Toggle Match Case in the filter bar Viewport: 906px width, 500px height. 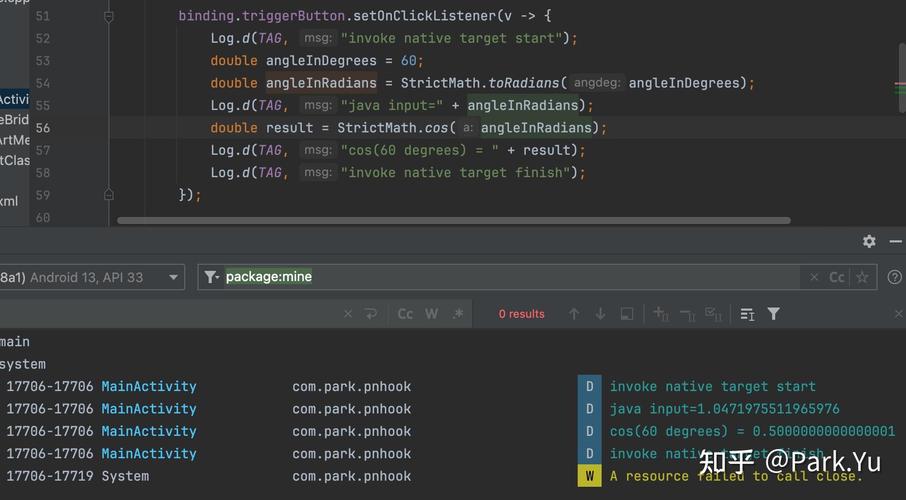pos(837,277)
